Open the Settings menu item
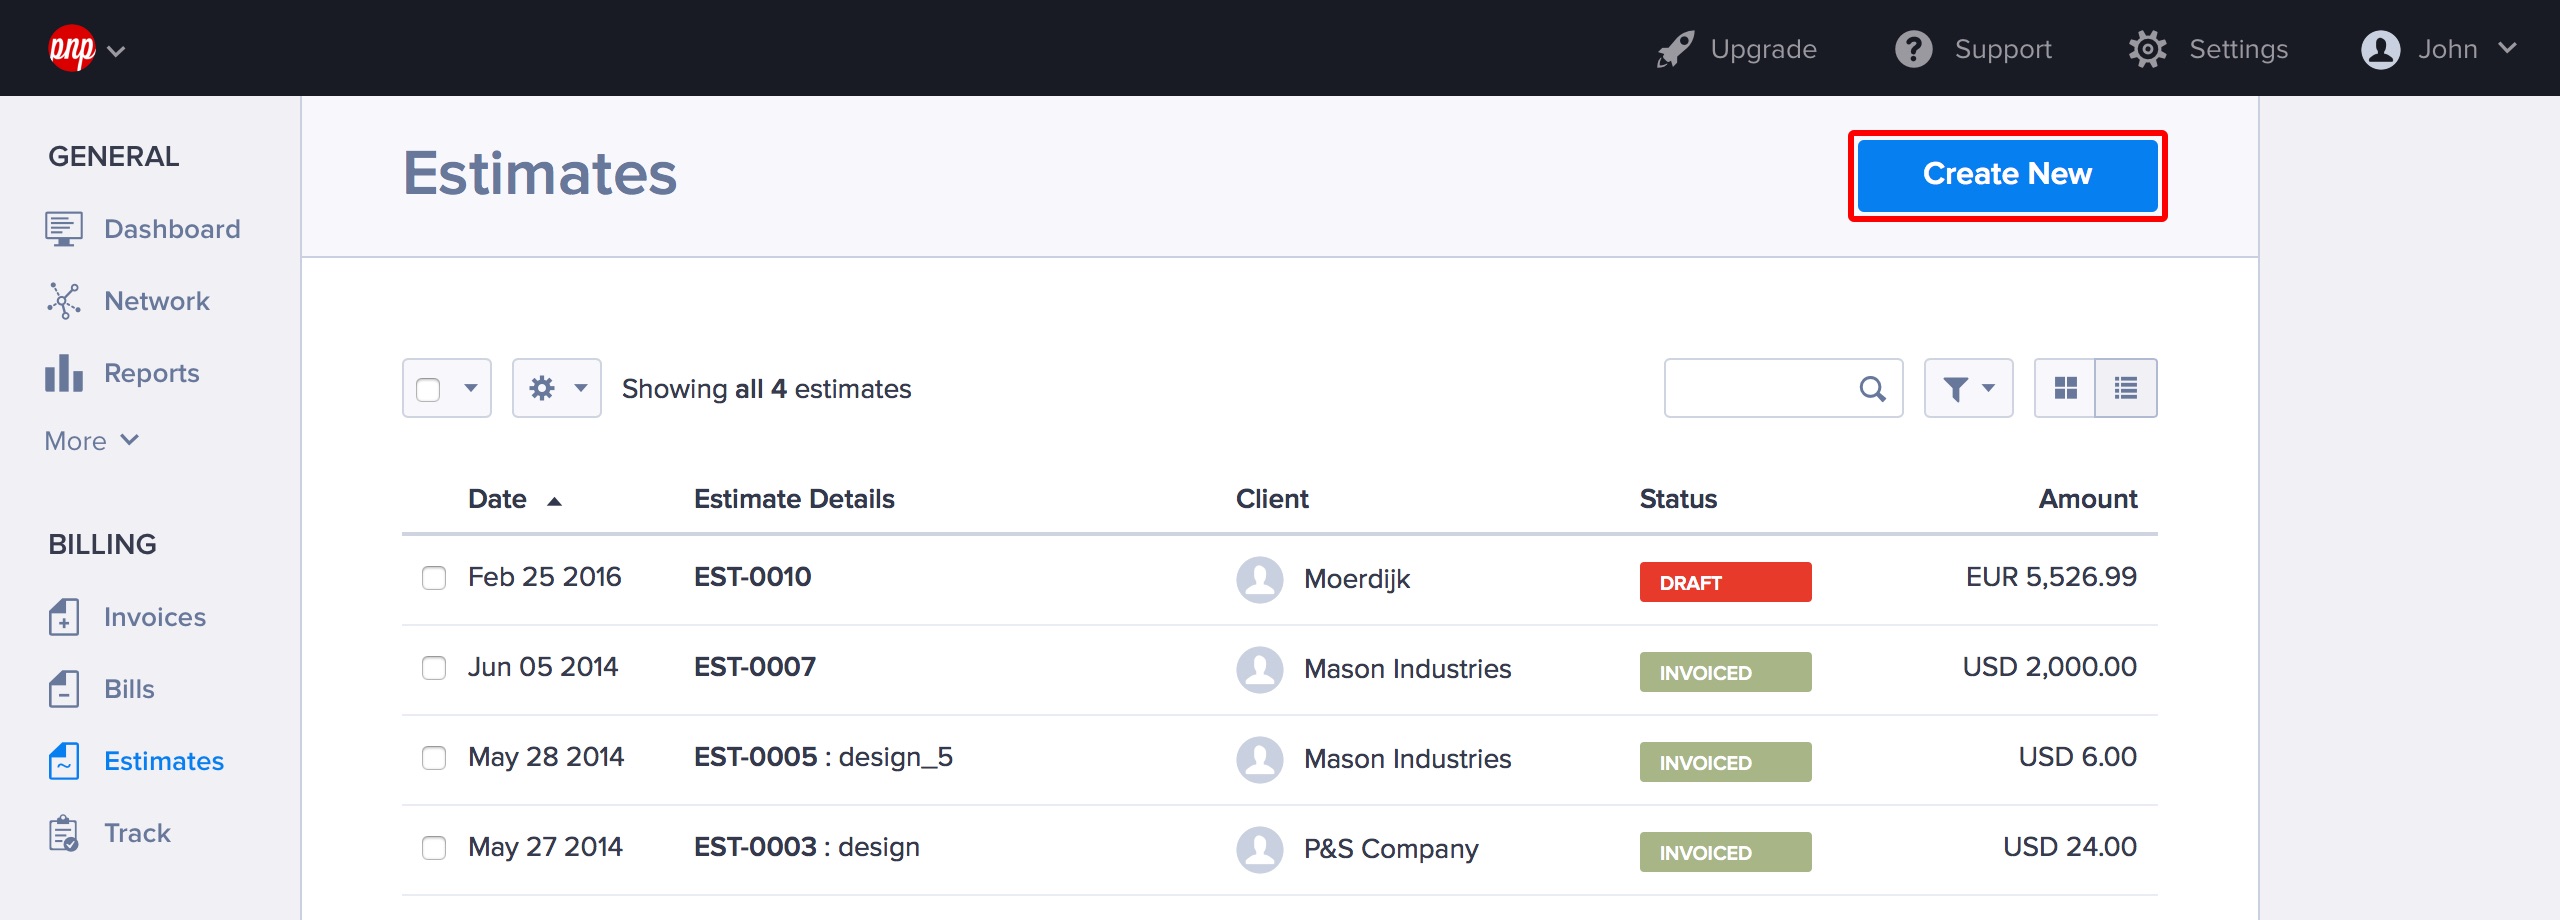 tap(2208, 49)
